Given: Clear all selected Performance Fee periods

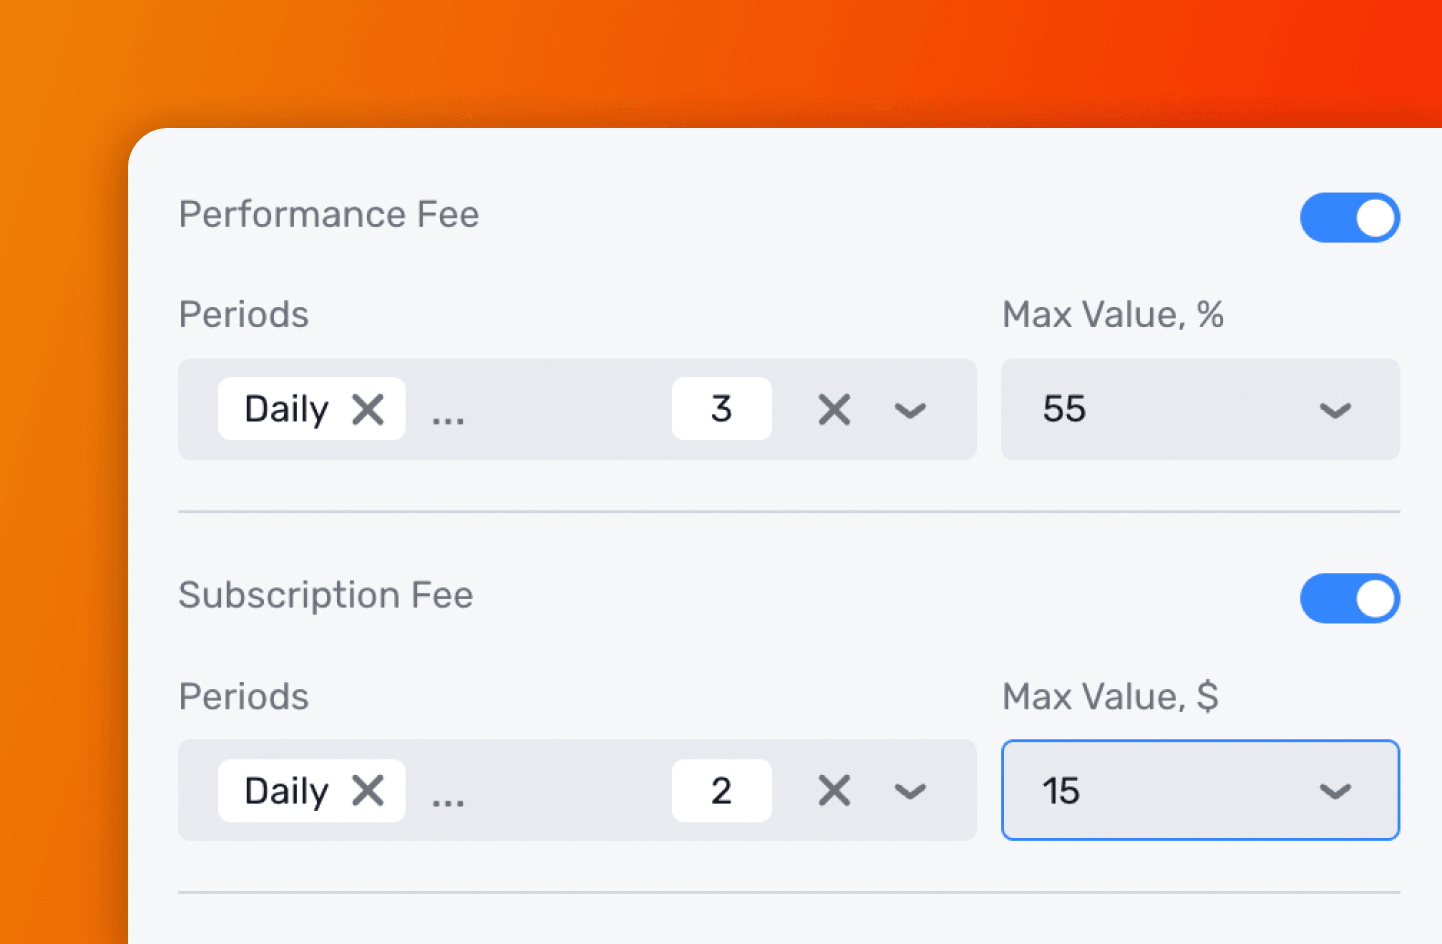Looking at the screenshot, I should point(834,409).
